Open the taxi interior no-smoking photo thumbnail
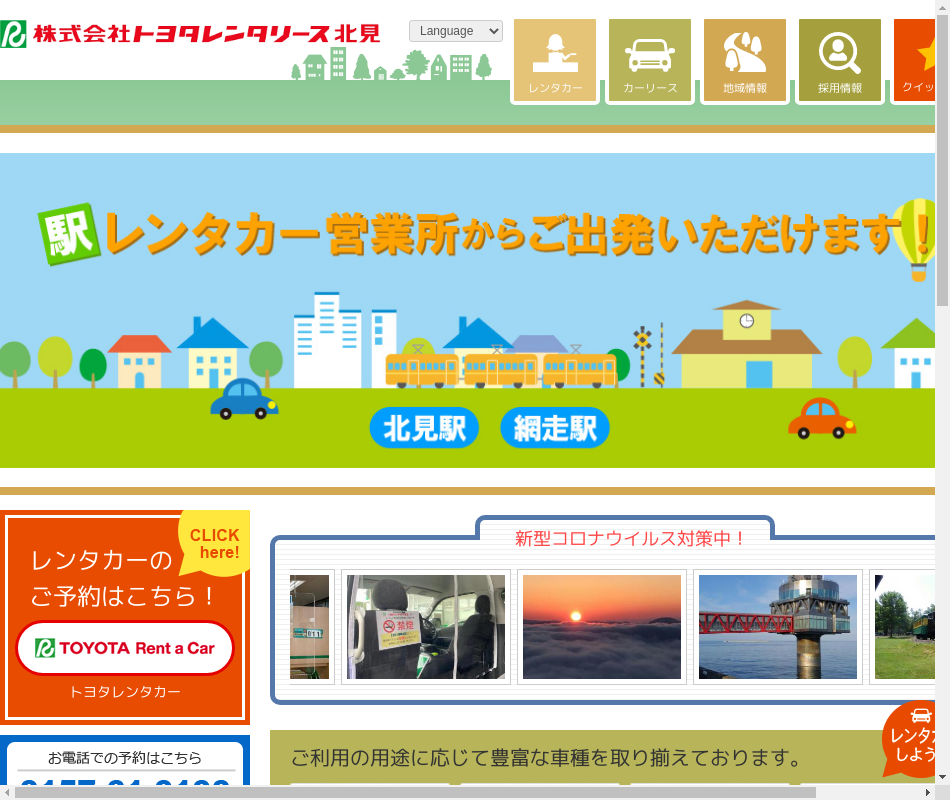950x800 pixels. pyautogui.click(x=425, y=627)
